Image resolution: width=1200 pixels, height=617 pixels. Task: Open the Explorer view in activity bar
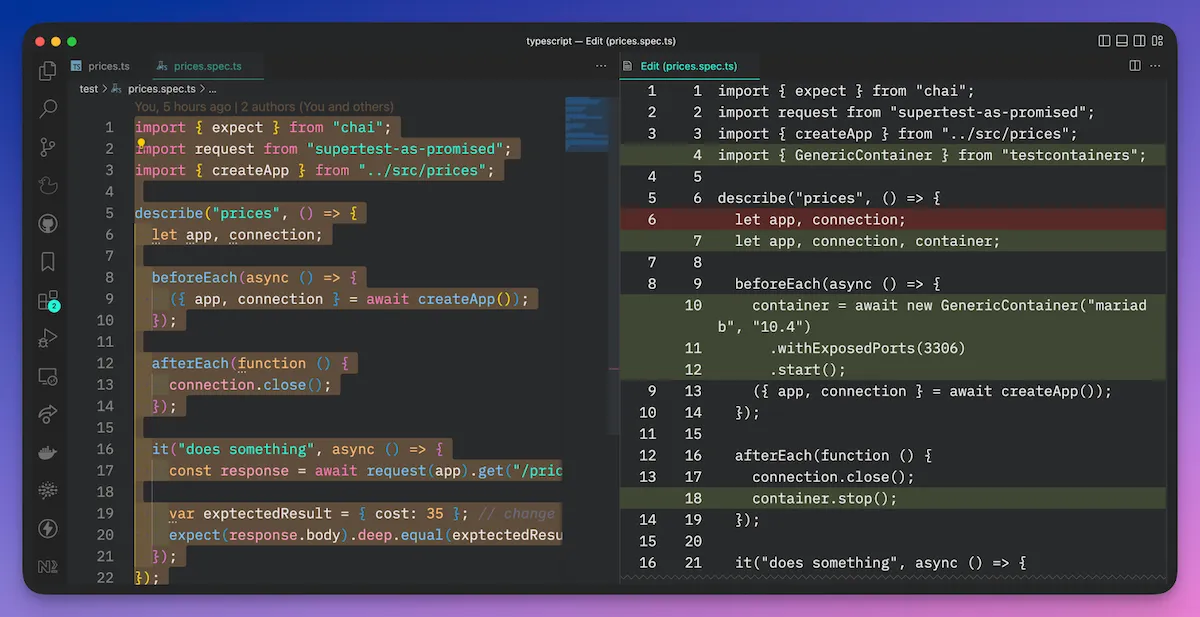click(x=47, y=71)
